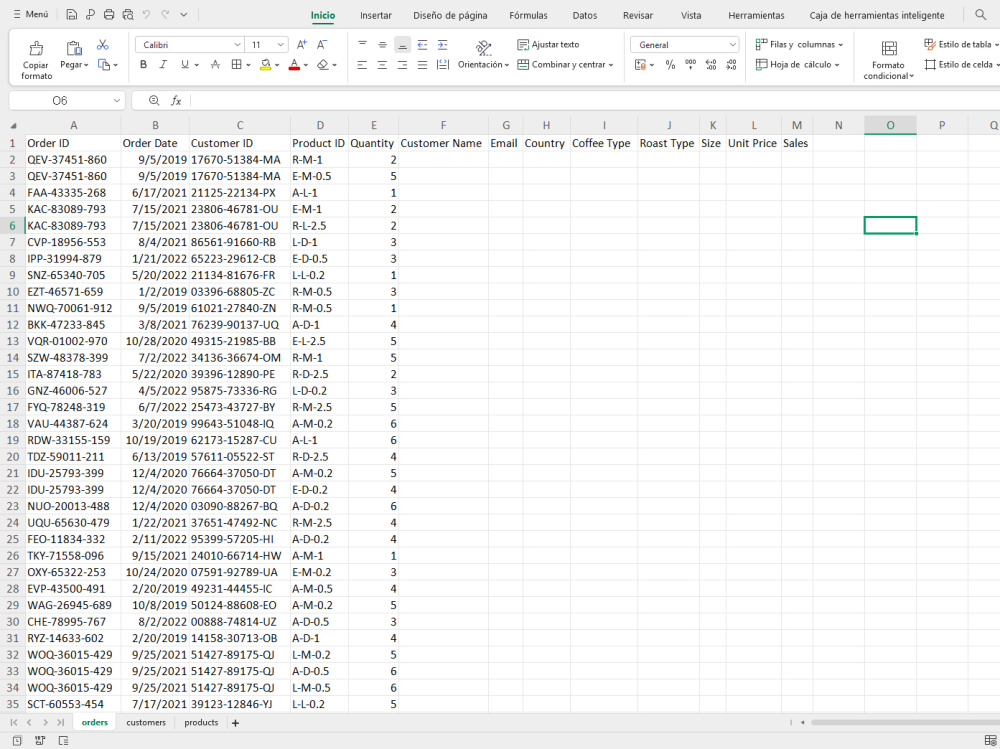Switch to the customers sheet tab
Viewport: 1000px width, 749px height.
(146, 722)
